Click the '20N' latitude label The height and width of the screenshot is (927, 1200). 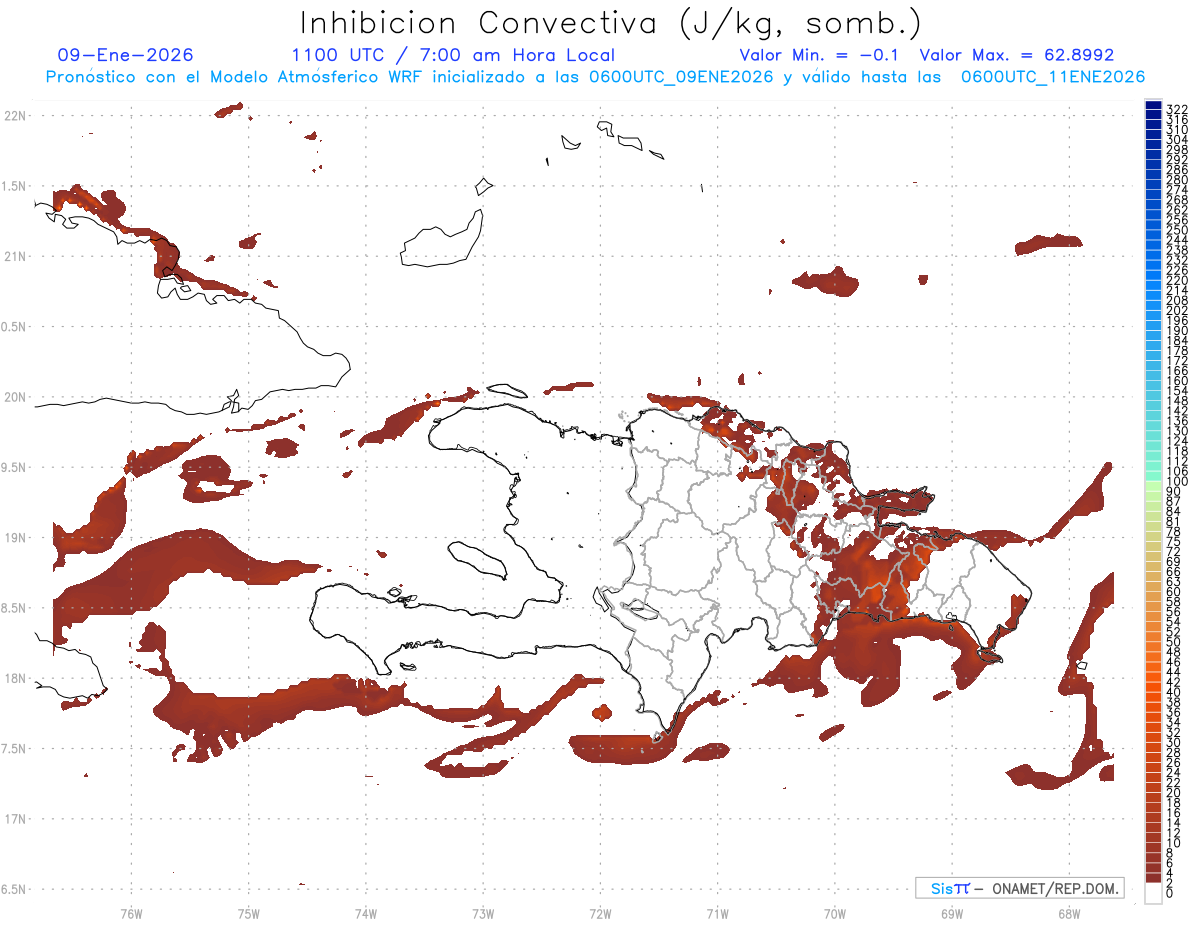coord(14,397)
